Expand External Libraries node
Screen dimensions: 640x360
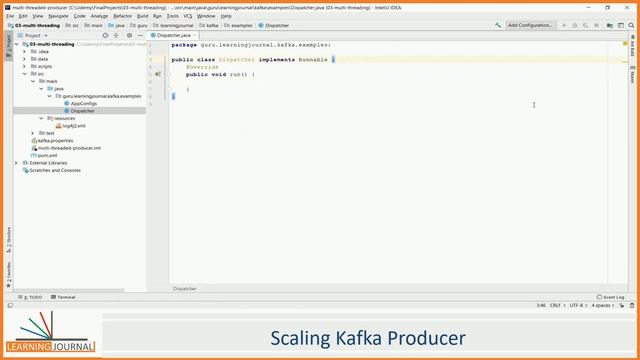click(17, 163)
